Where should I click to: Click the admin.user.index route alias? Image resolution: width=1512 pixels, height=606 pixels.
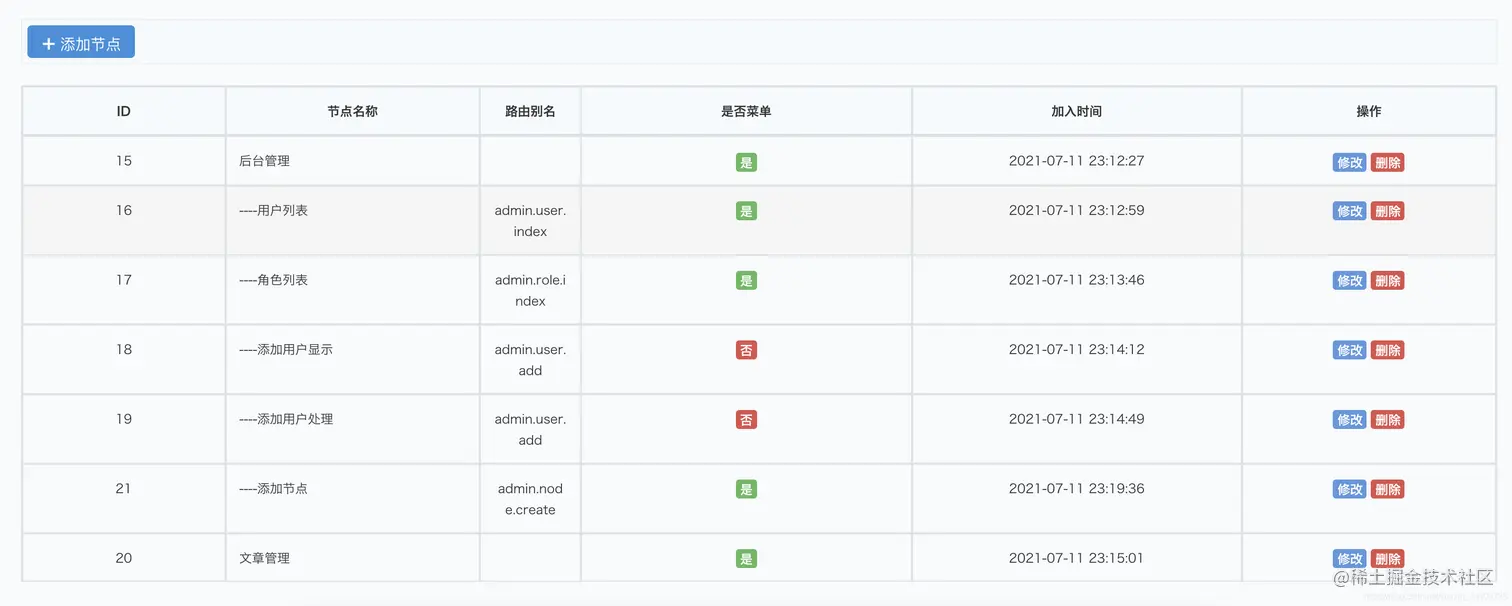530,221
